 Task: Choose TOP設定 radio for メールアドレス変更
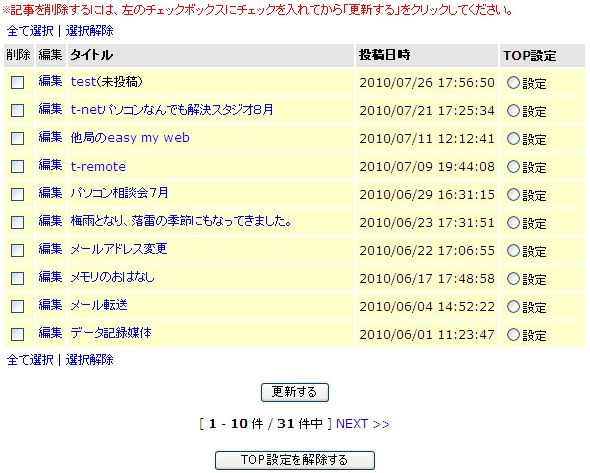pos(513,251)
